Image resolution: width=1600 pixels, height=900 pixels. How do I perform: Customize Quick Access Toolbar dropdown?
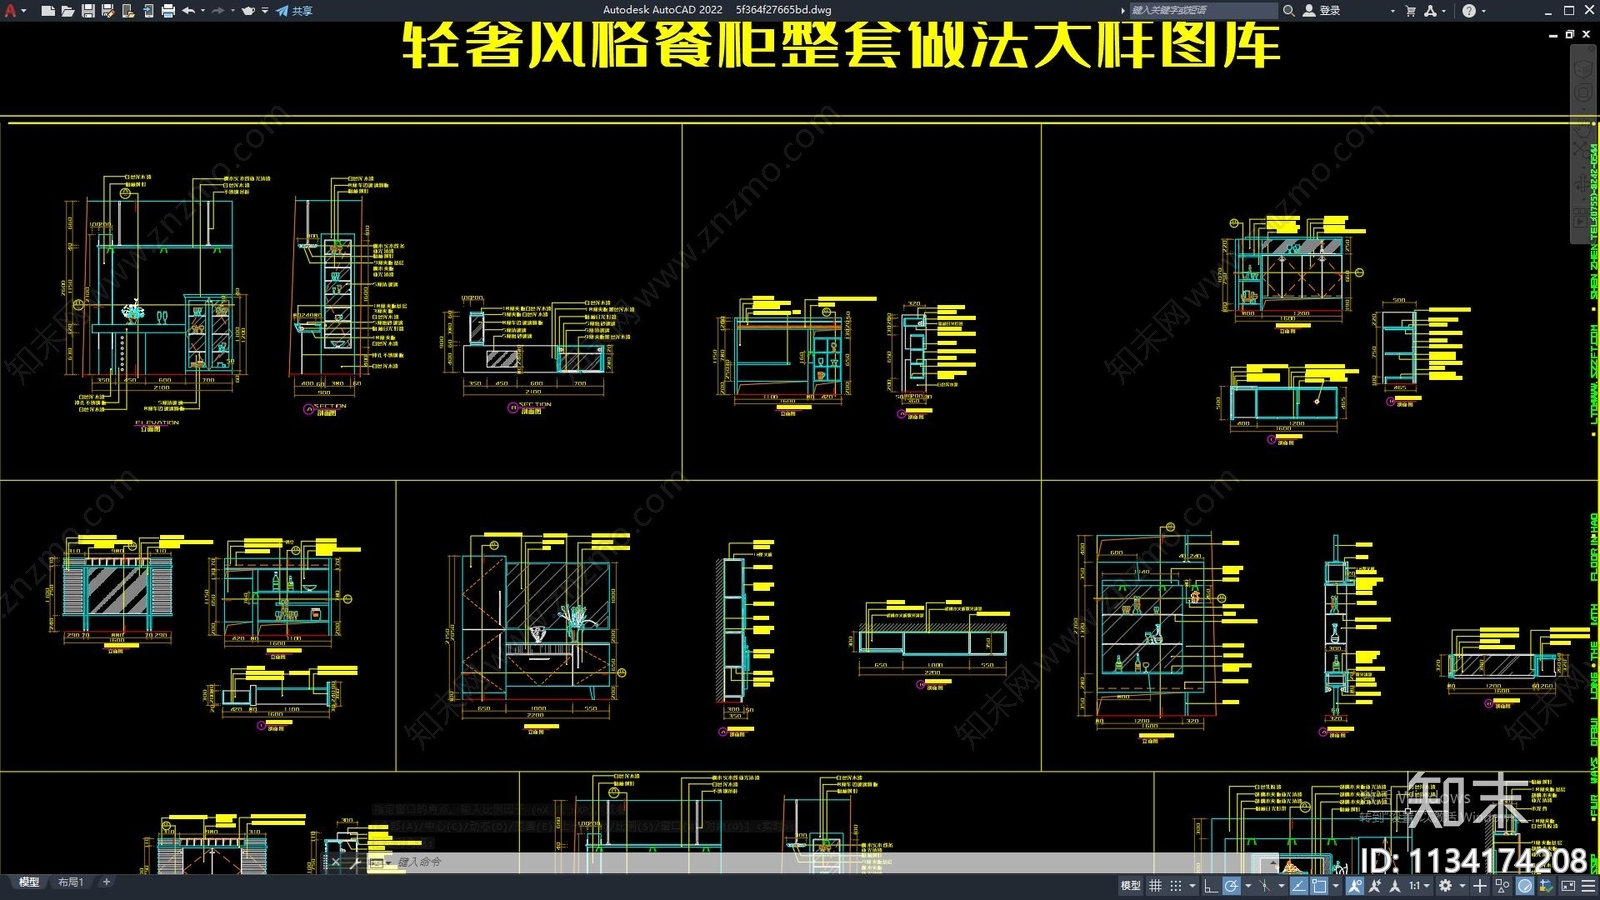coord(265,10)
